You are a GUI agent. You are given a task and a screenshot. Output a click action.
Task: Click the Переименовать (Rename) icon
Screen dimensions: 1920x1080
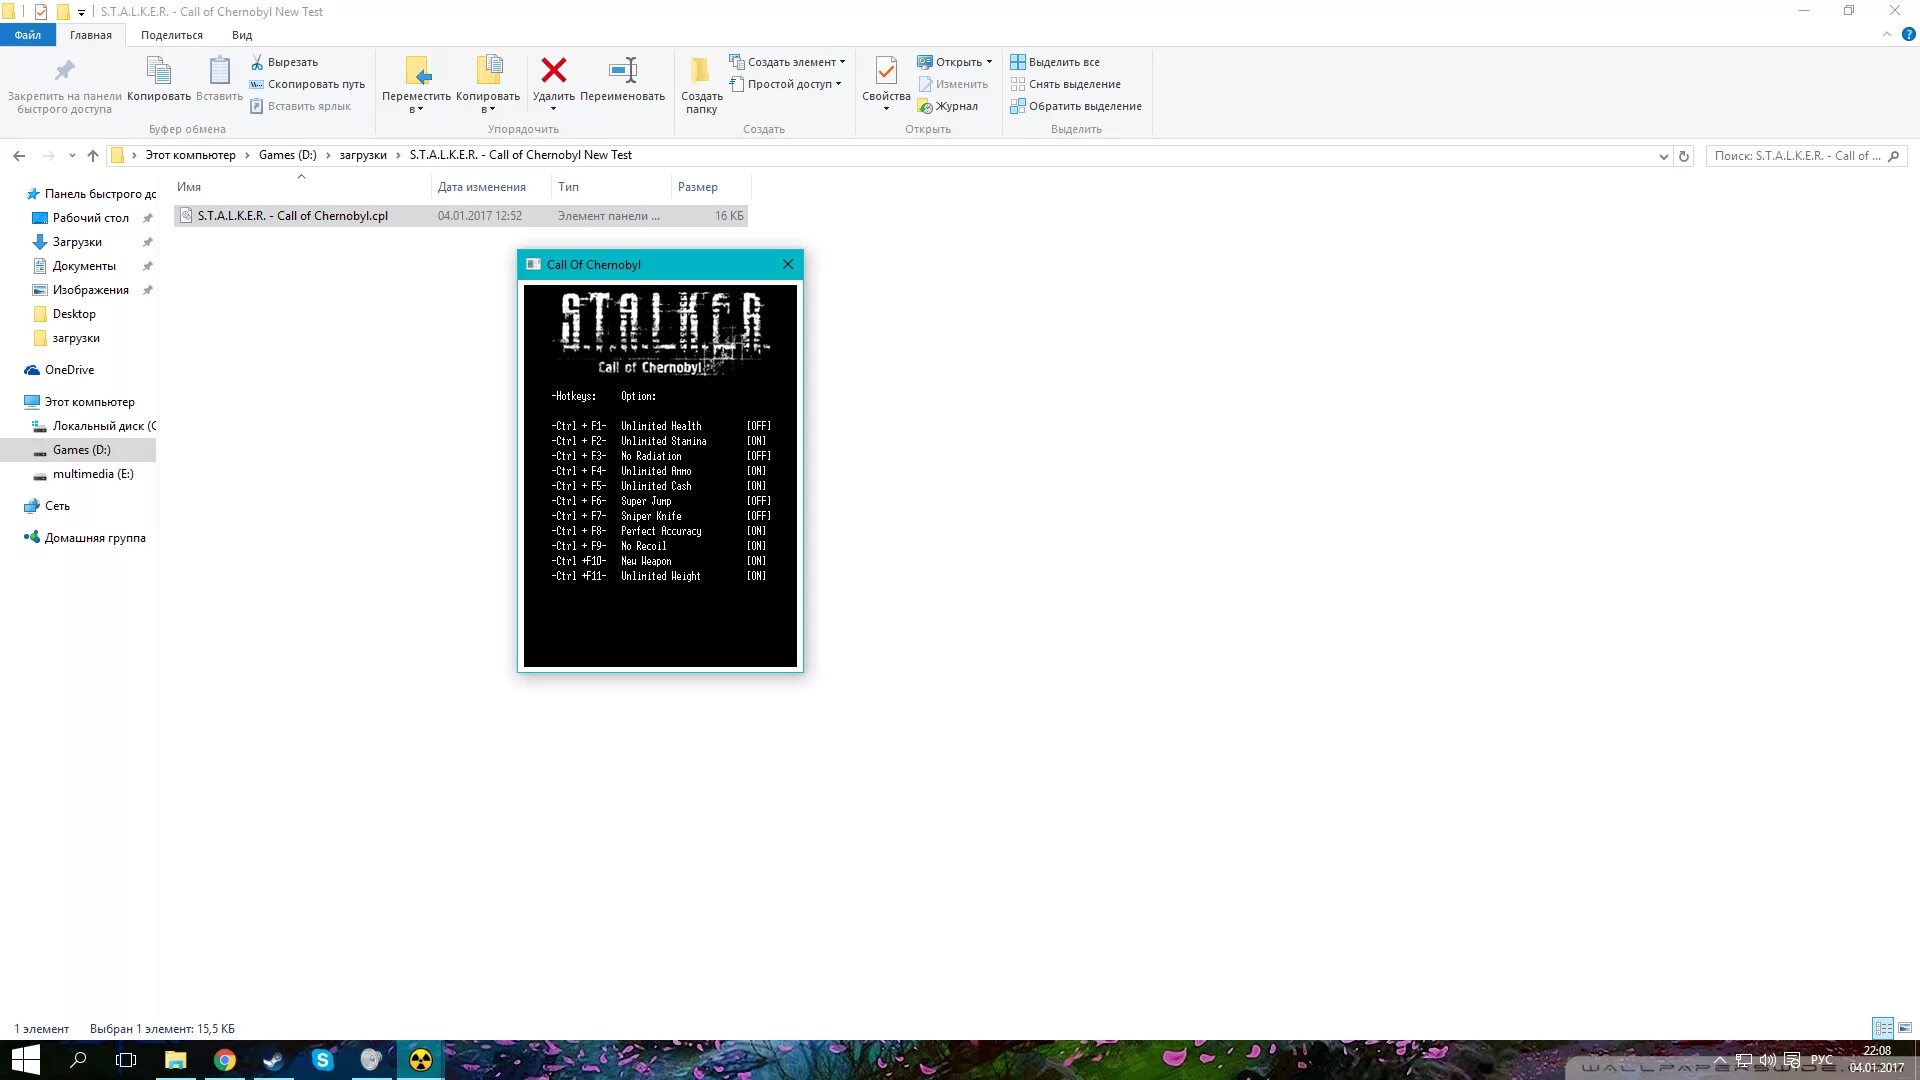[x=622, y=70]
